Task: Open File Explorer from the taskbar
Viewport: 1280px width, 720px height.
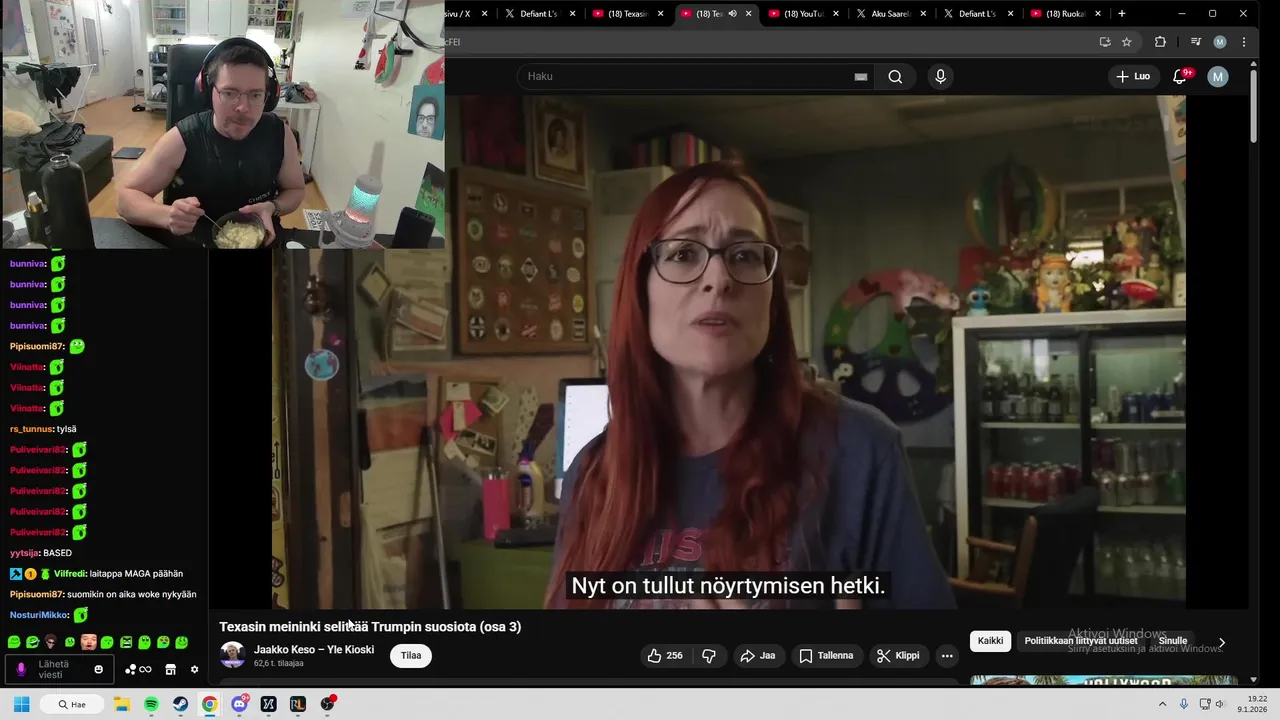Action: click(x=122, y=704)
